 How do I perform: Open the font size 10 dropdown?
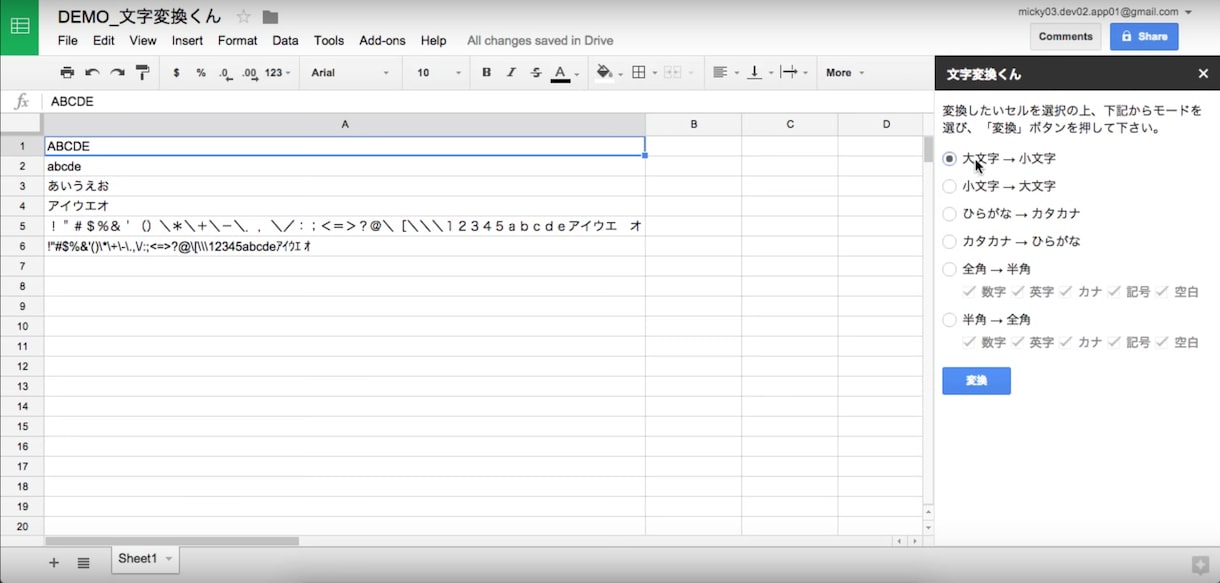pos(439,73)
